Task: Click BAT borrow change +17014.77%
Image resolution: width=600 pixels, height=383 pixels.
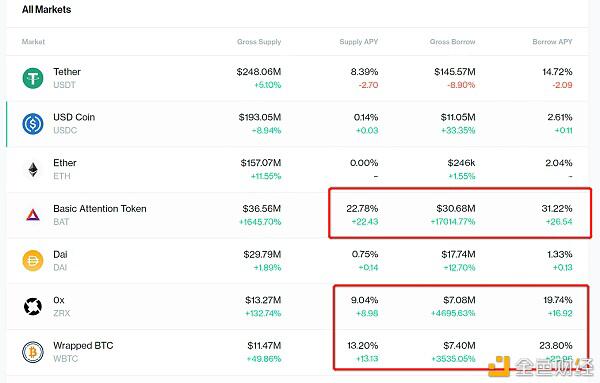Action: (x=453, y=222)
